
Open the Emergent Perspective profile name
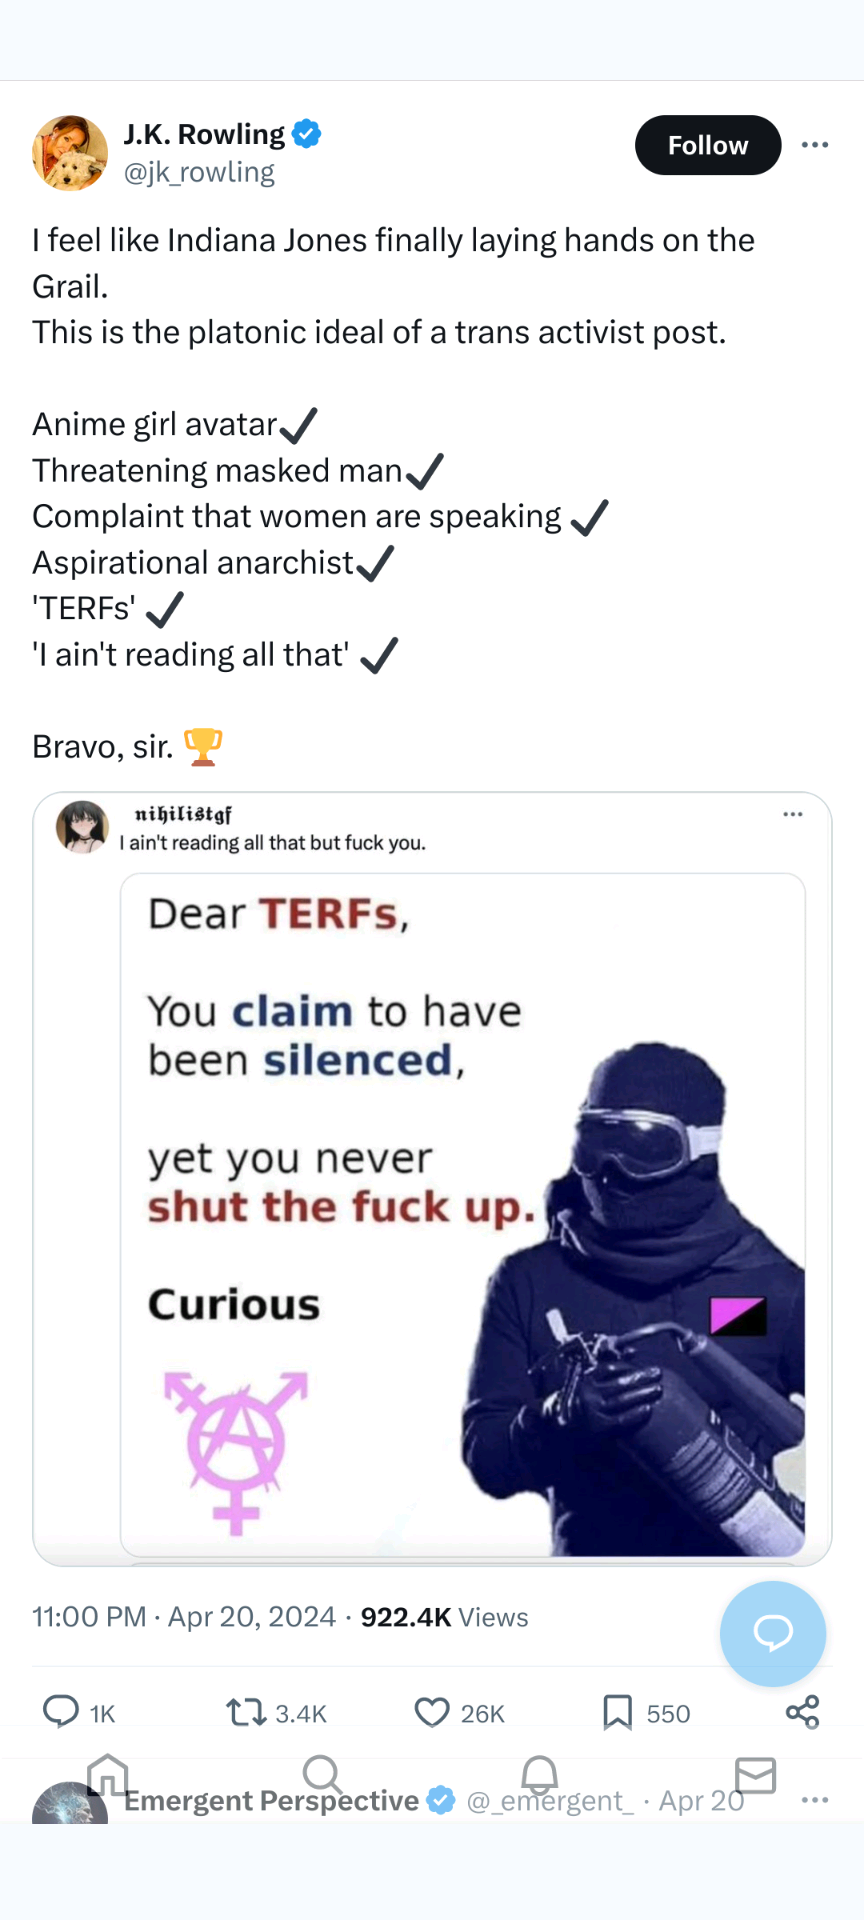pos(271,1800)
